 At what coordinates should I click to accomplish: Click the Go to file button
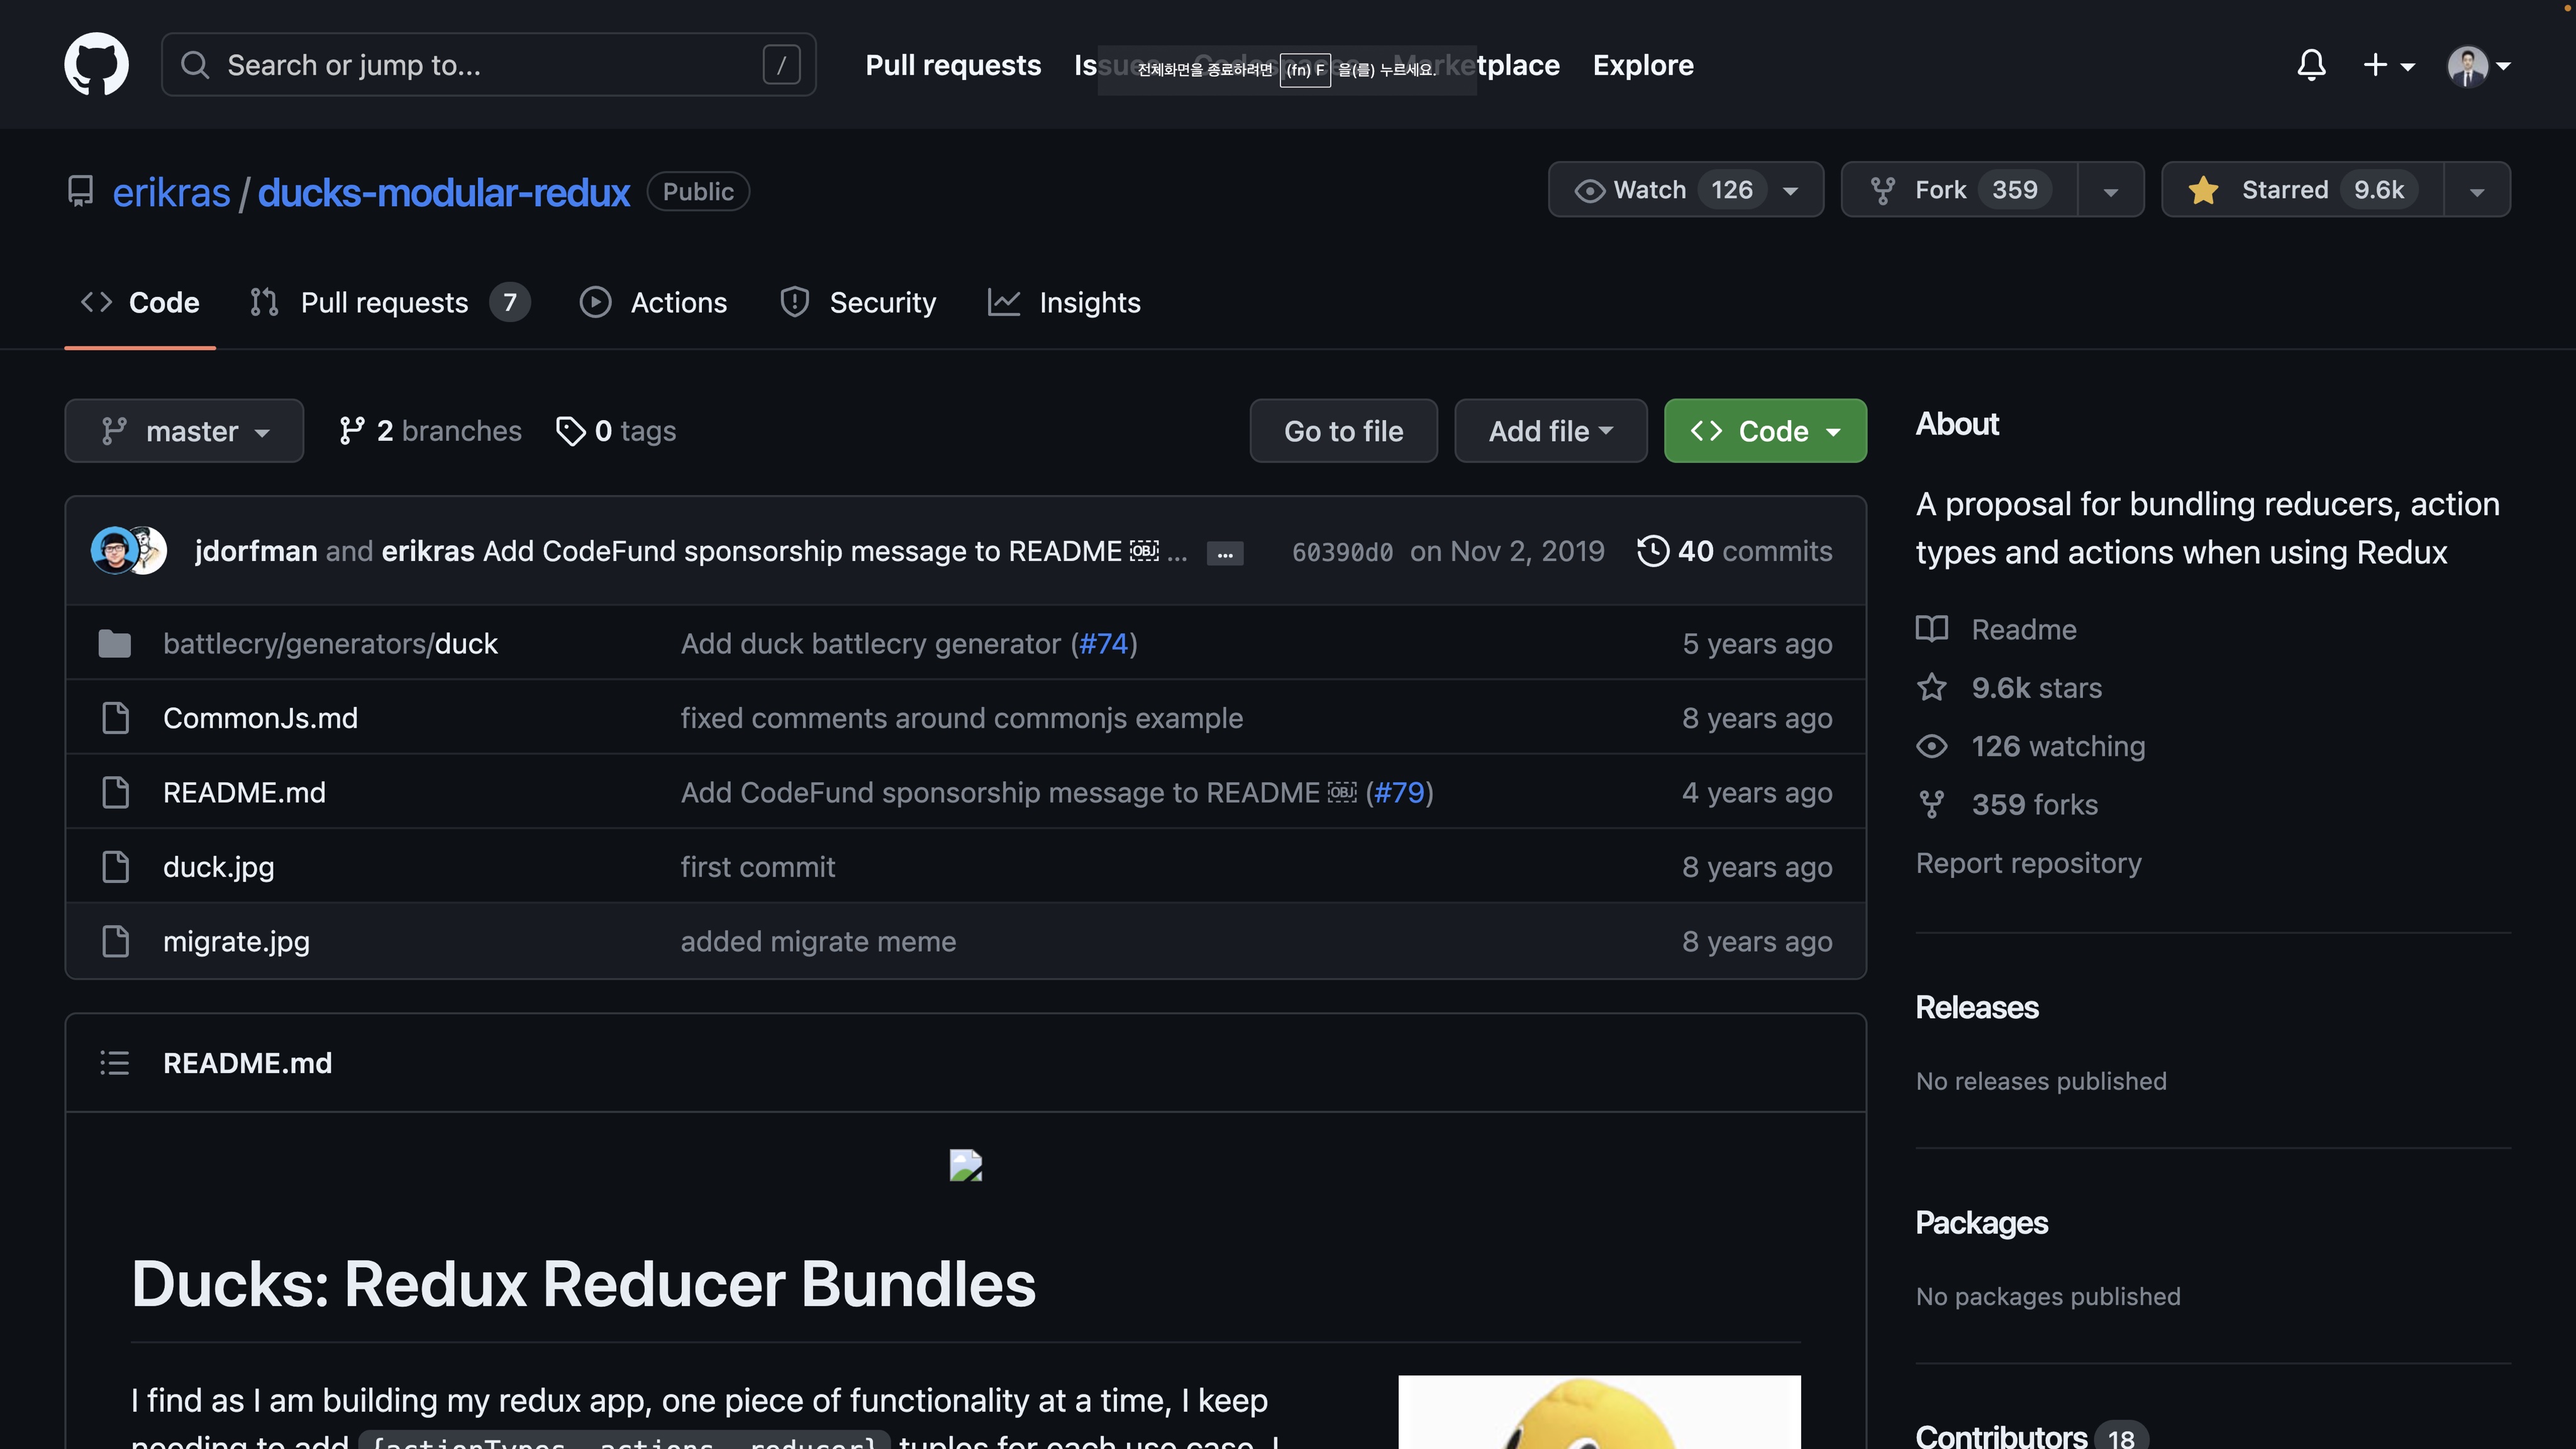coord(1343,431)
